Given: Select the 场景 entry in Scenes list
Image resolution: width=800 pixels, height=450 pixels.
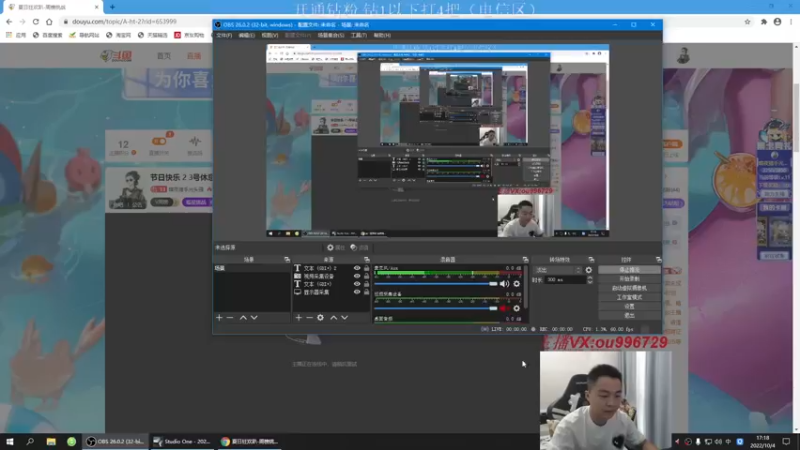Looking at the screenshot, I should point(252,268).
